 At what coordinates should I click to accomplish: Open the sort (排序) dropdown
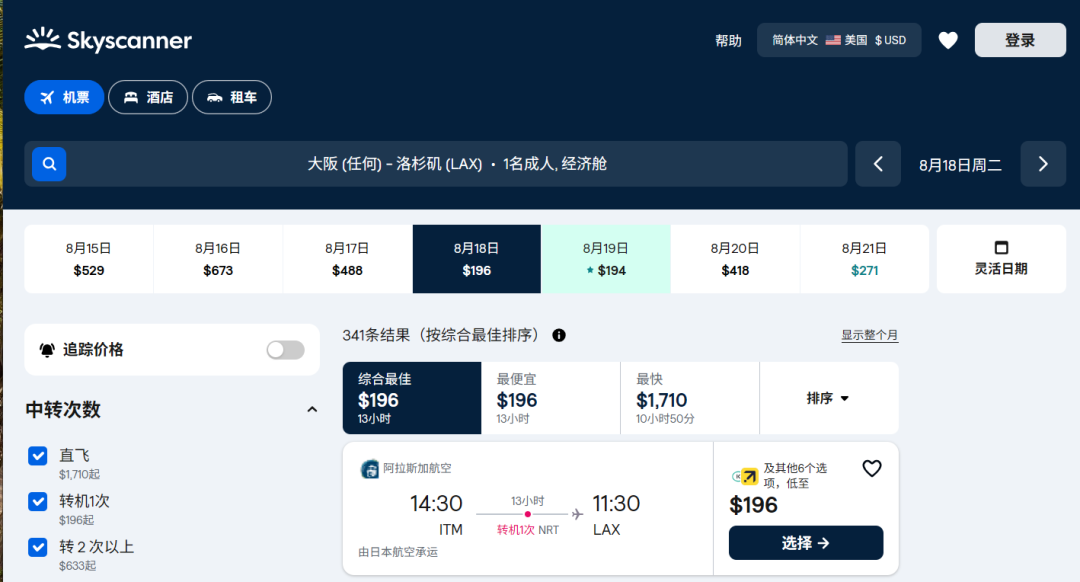pos(828,398)
